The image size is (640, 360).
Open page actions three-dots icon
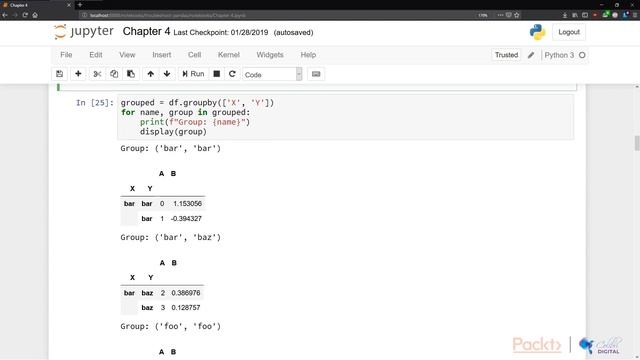tap(500, 15)
